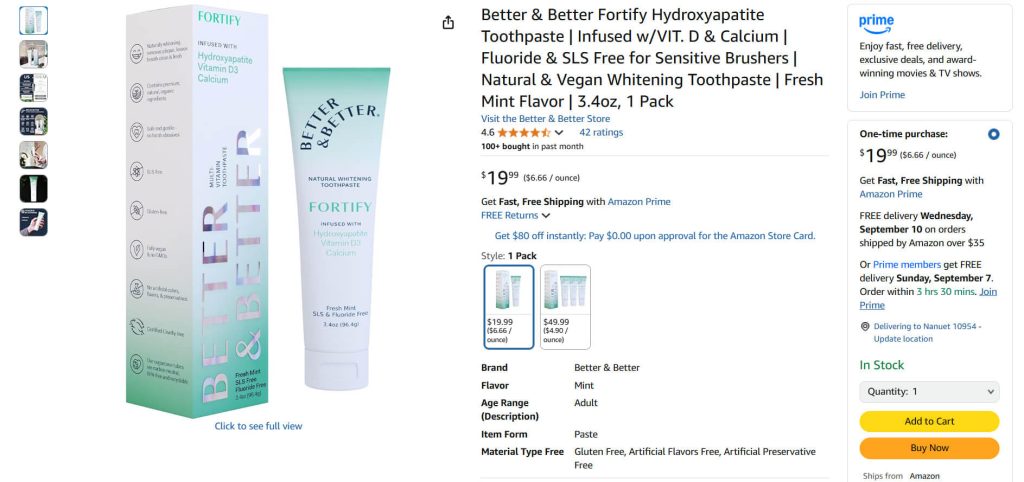Select the One-time purchase radio button
Image resolution: width=1024 pixels, height=482 pixels.
point(993,134)
